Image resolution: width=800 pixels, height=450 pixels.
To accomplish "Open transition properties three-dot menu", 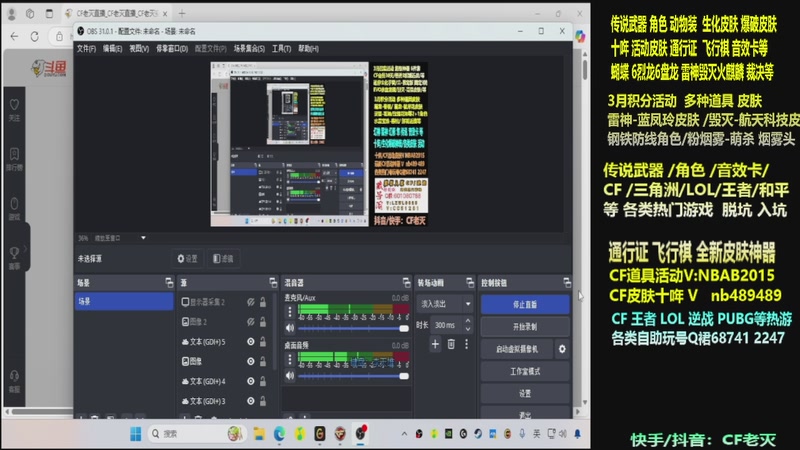I will tap(466, 344).
